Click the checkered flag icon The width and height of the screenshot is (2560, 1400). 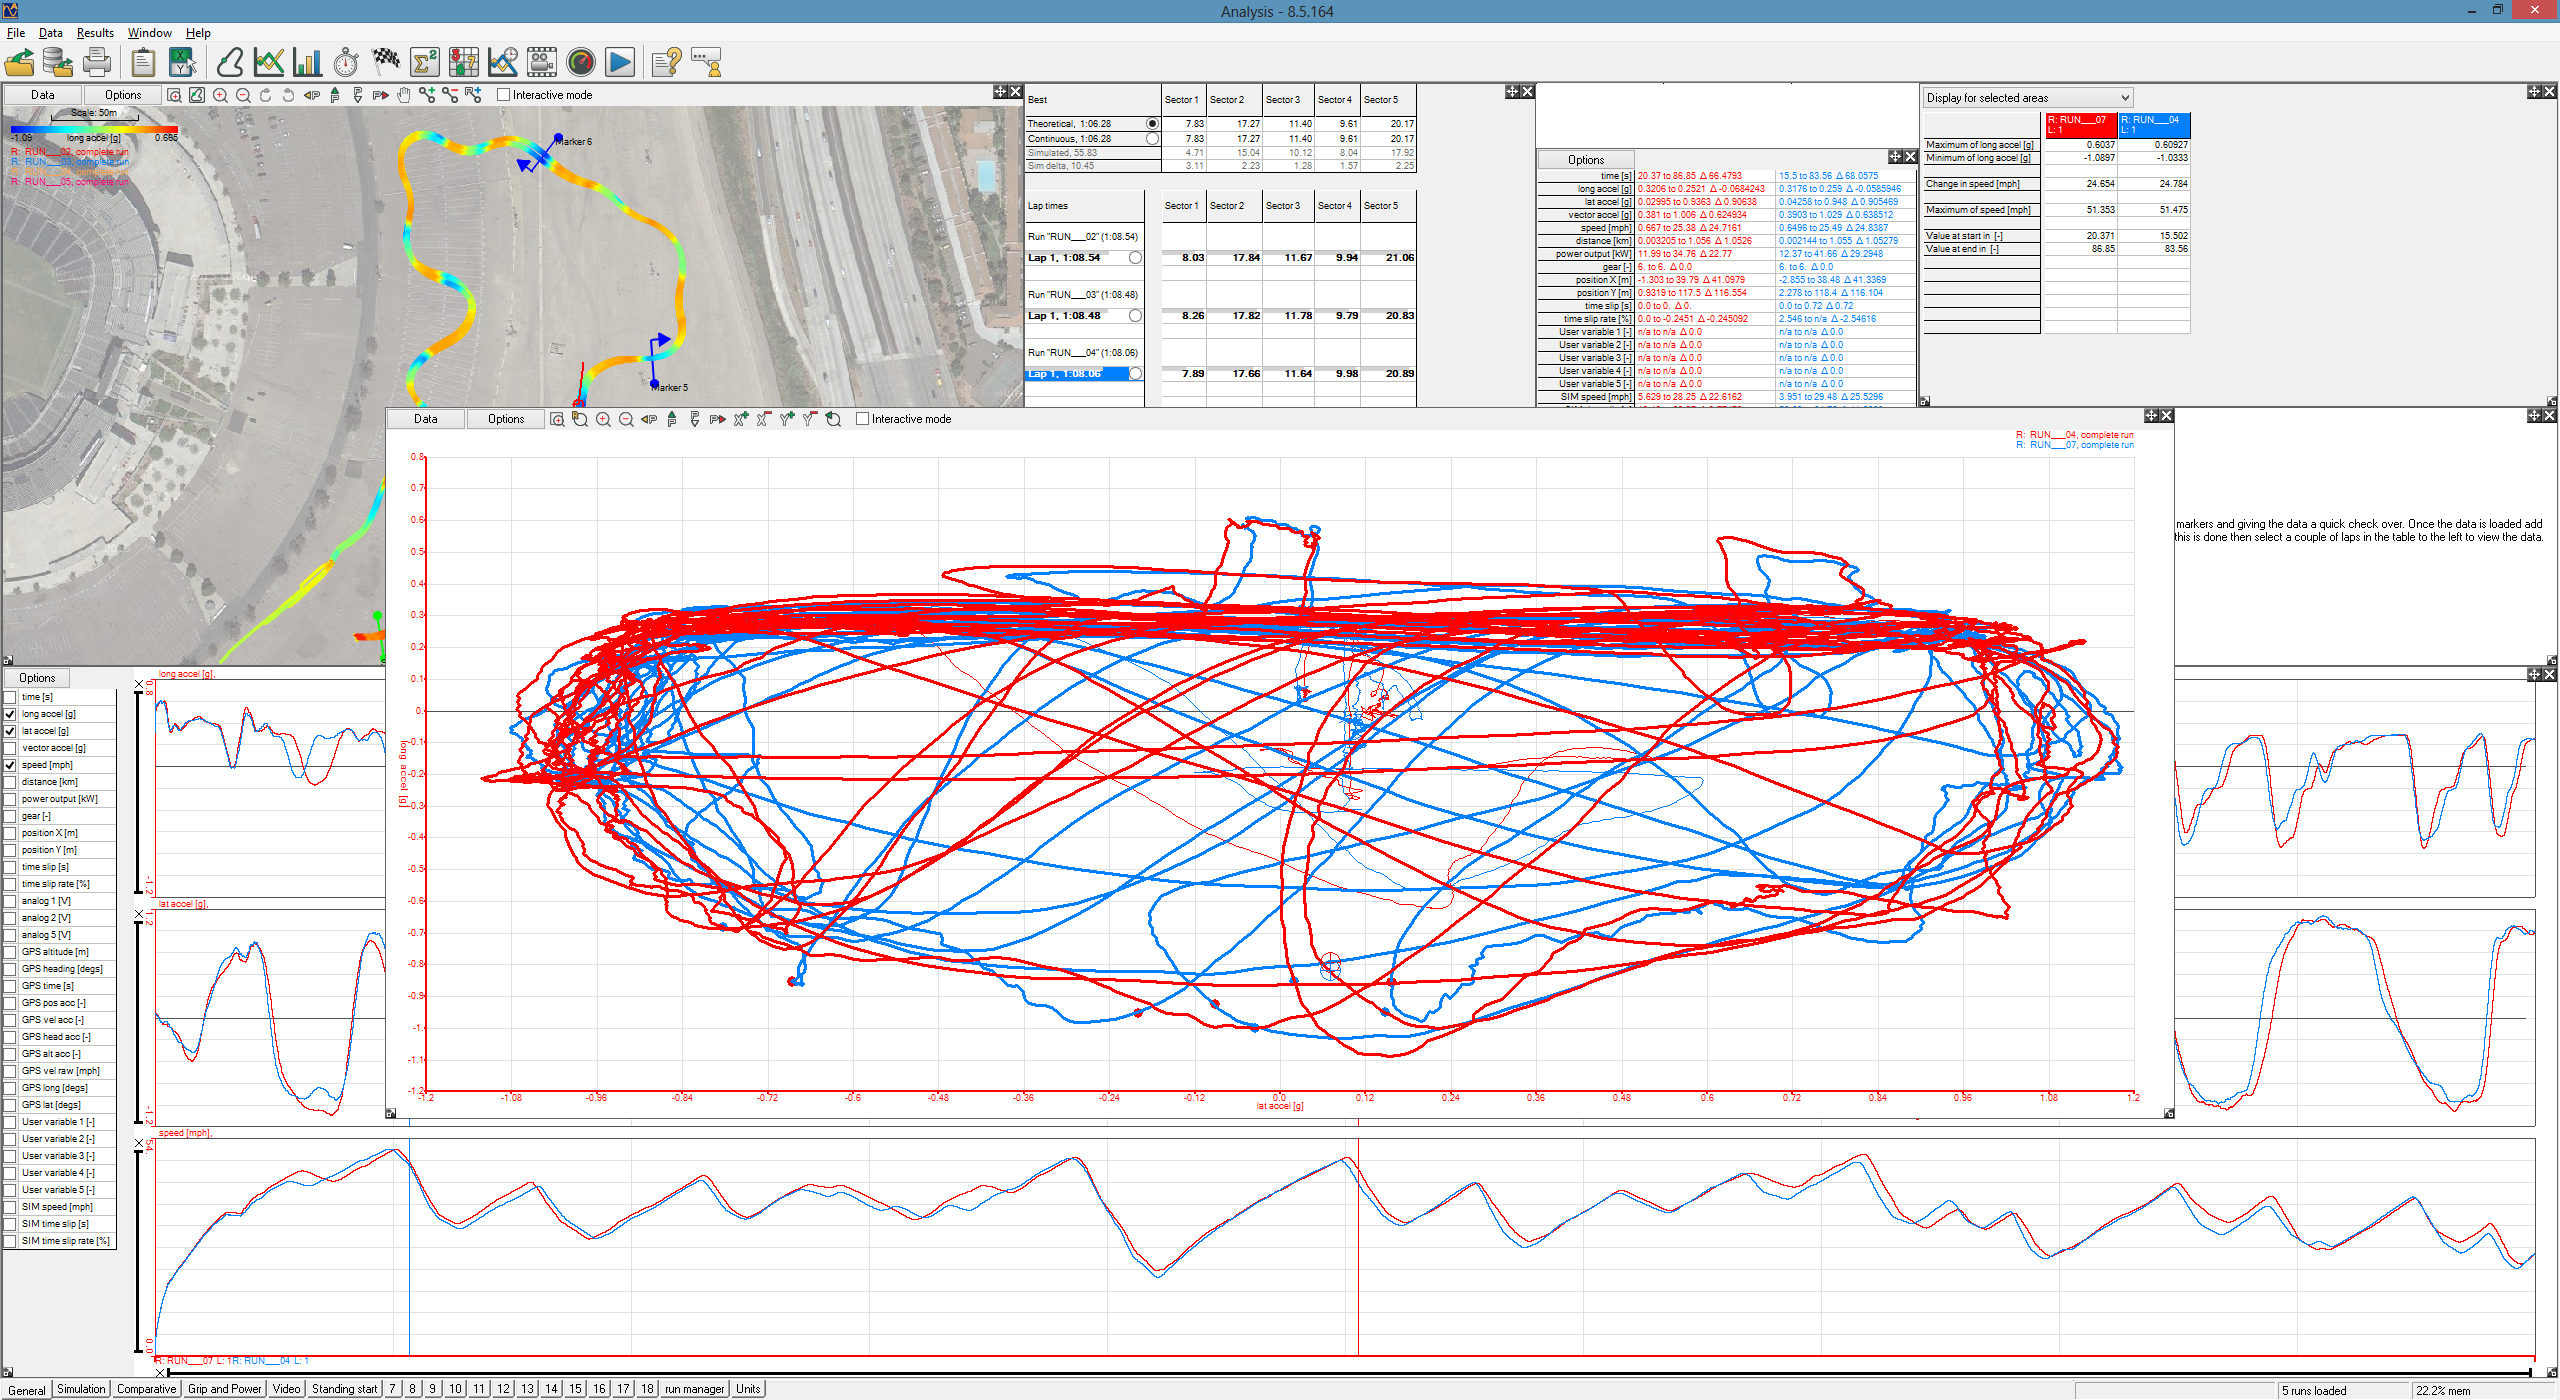[385, 62]
